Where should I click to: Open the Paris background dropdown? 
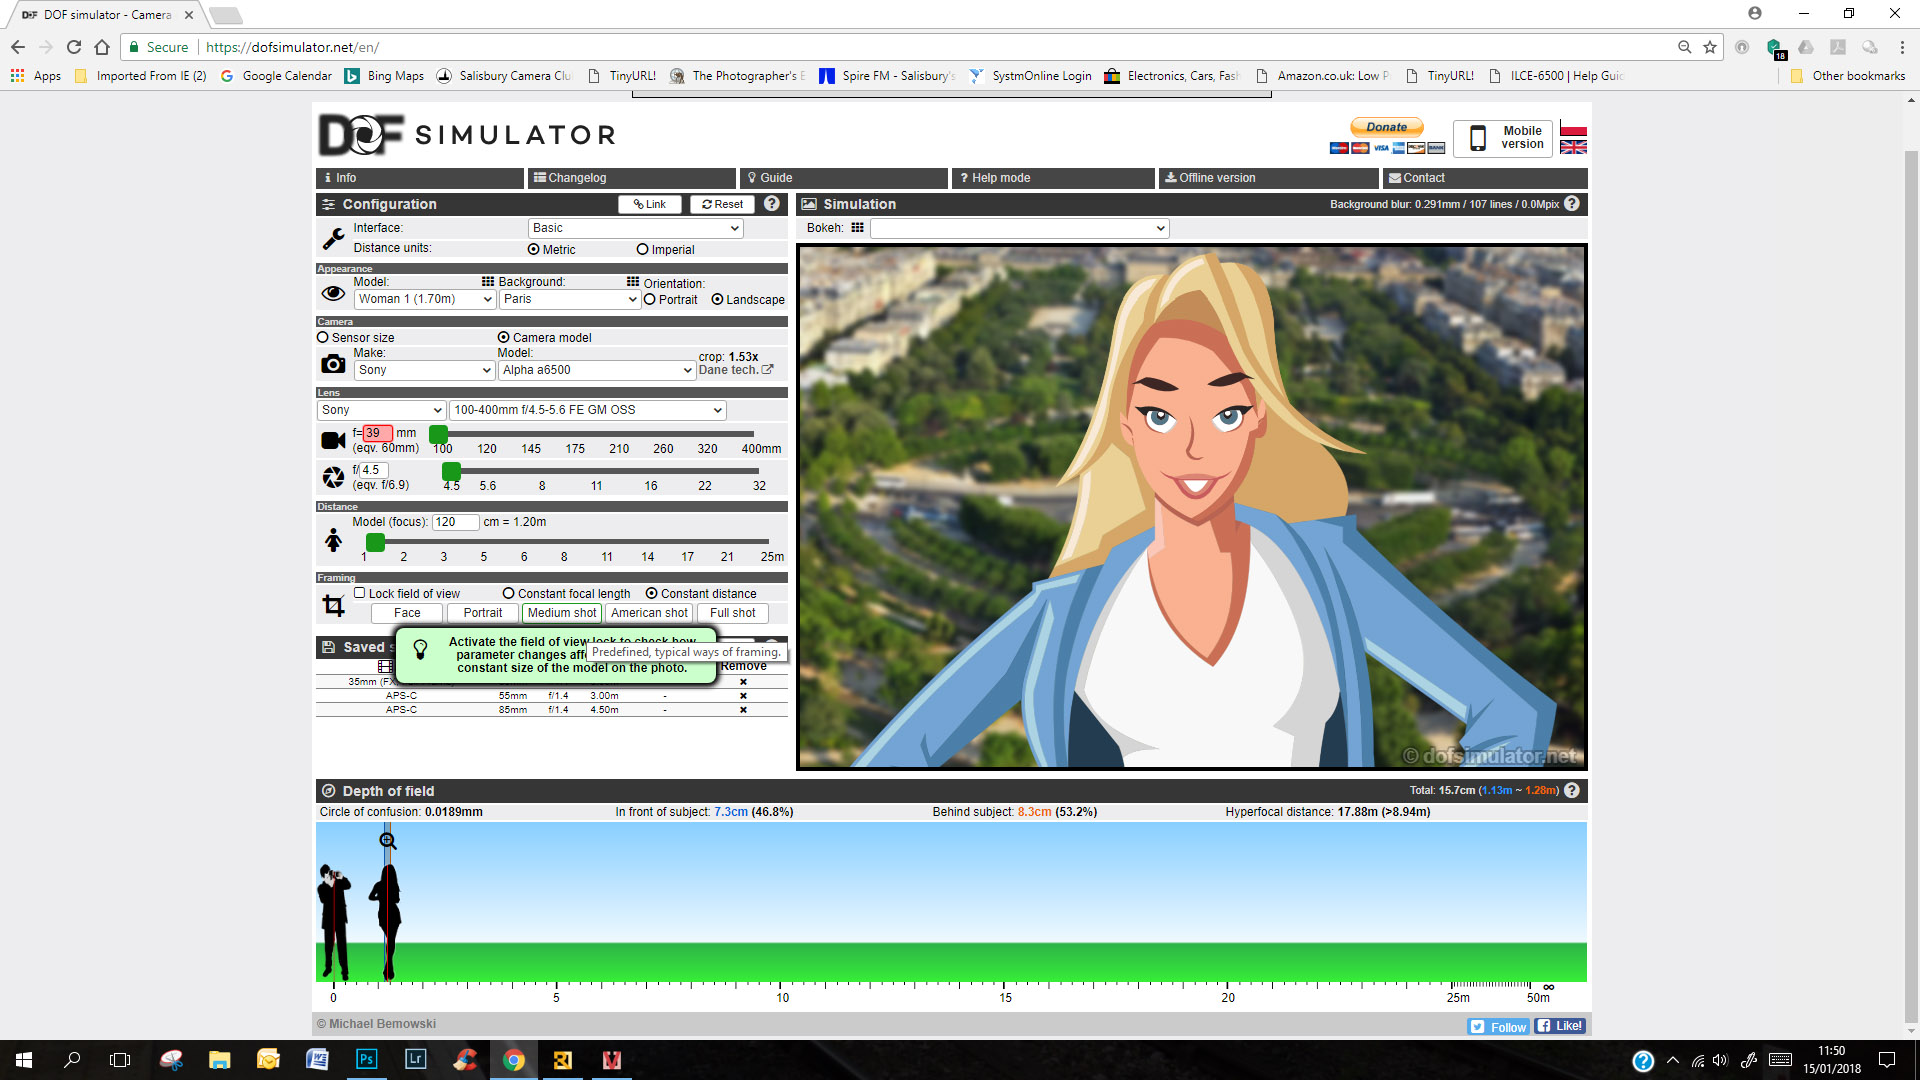coord(569,299)
